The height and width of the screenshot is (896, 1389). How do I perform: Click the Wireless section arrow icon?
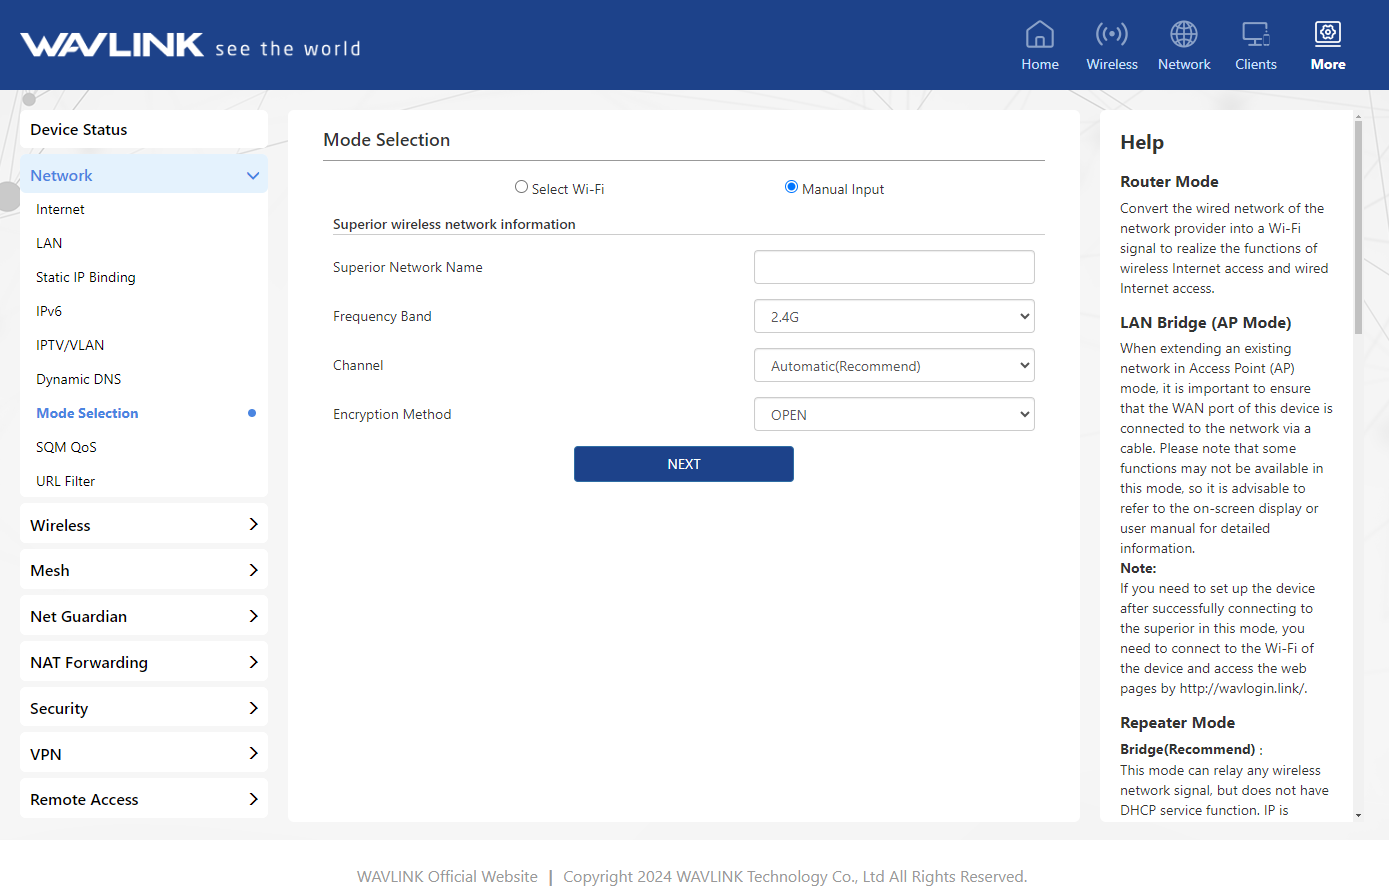click(x=253, y=525)
